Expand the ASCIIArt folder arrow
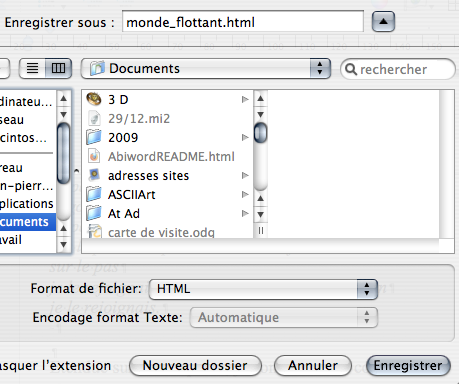The width and height of the screenshot is (459, 384). [245, 194]
